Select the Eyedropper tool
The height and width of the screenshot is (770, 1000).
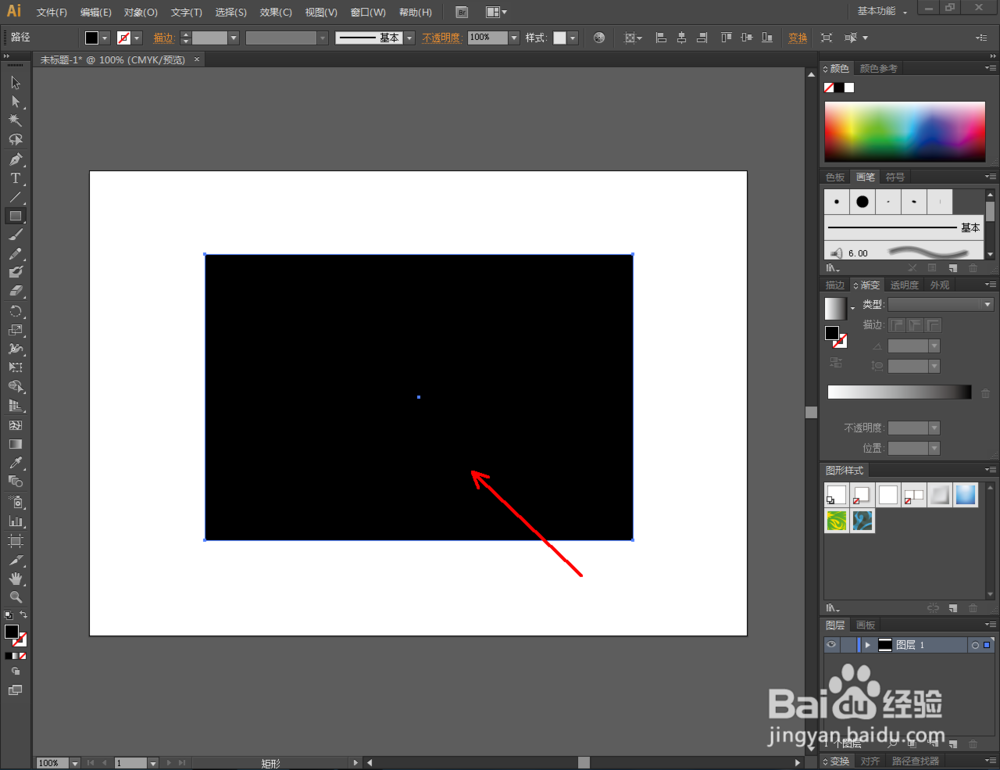(x=15, y=463)
